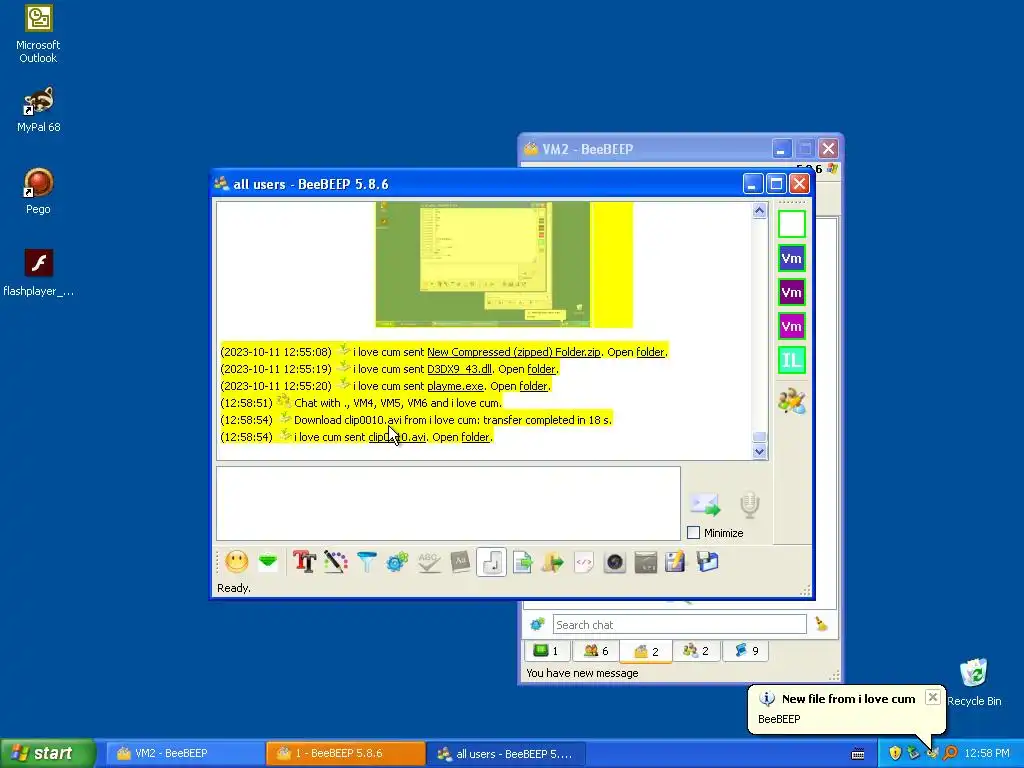Enable the Minimize checkbox
This screenshot has width=1024, height=768.
coord(694,533)
